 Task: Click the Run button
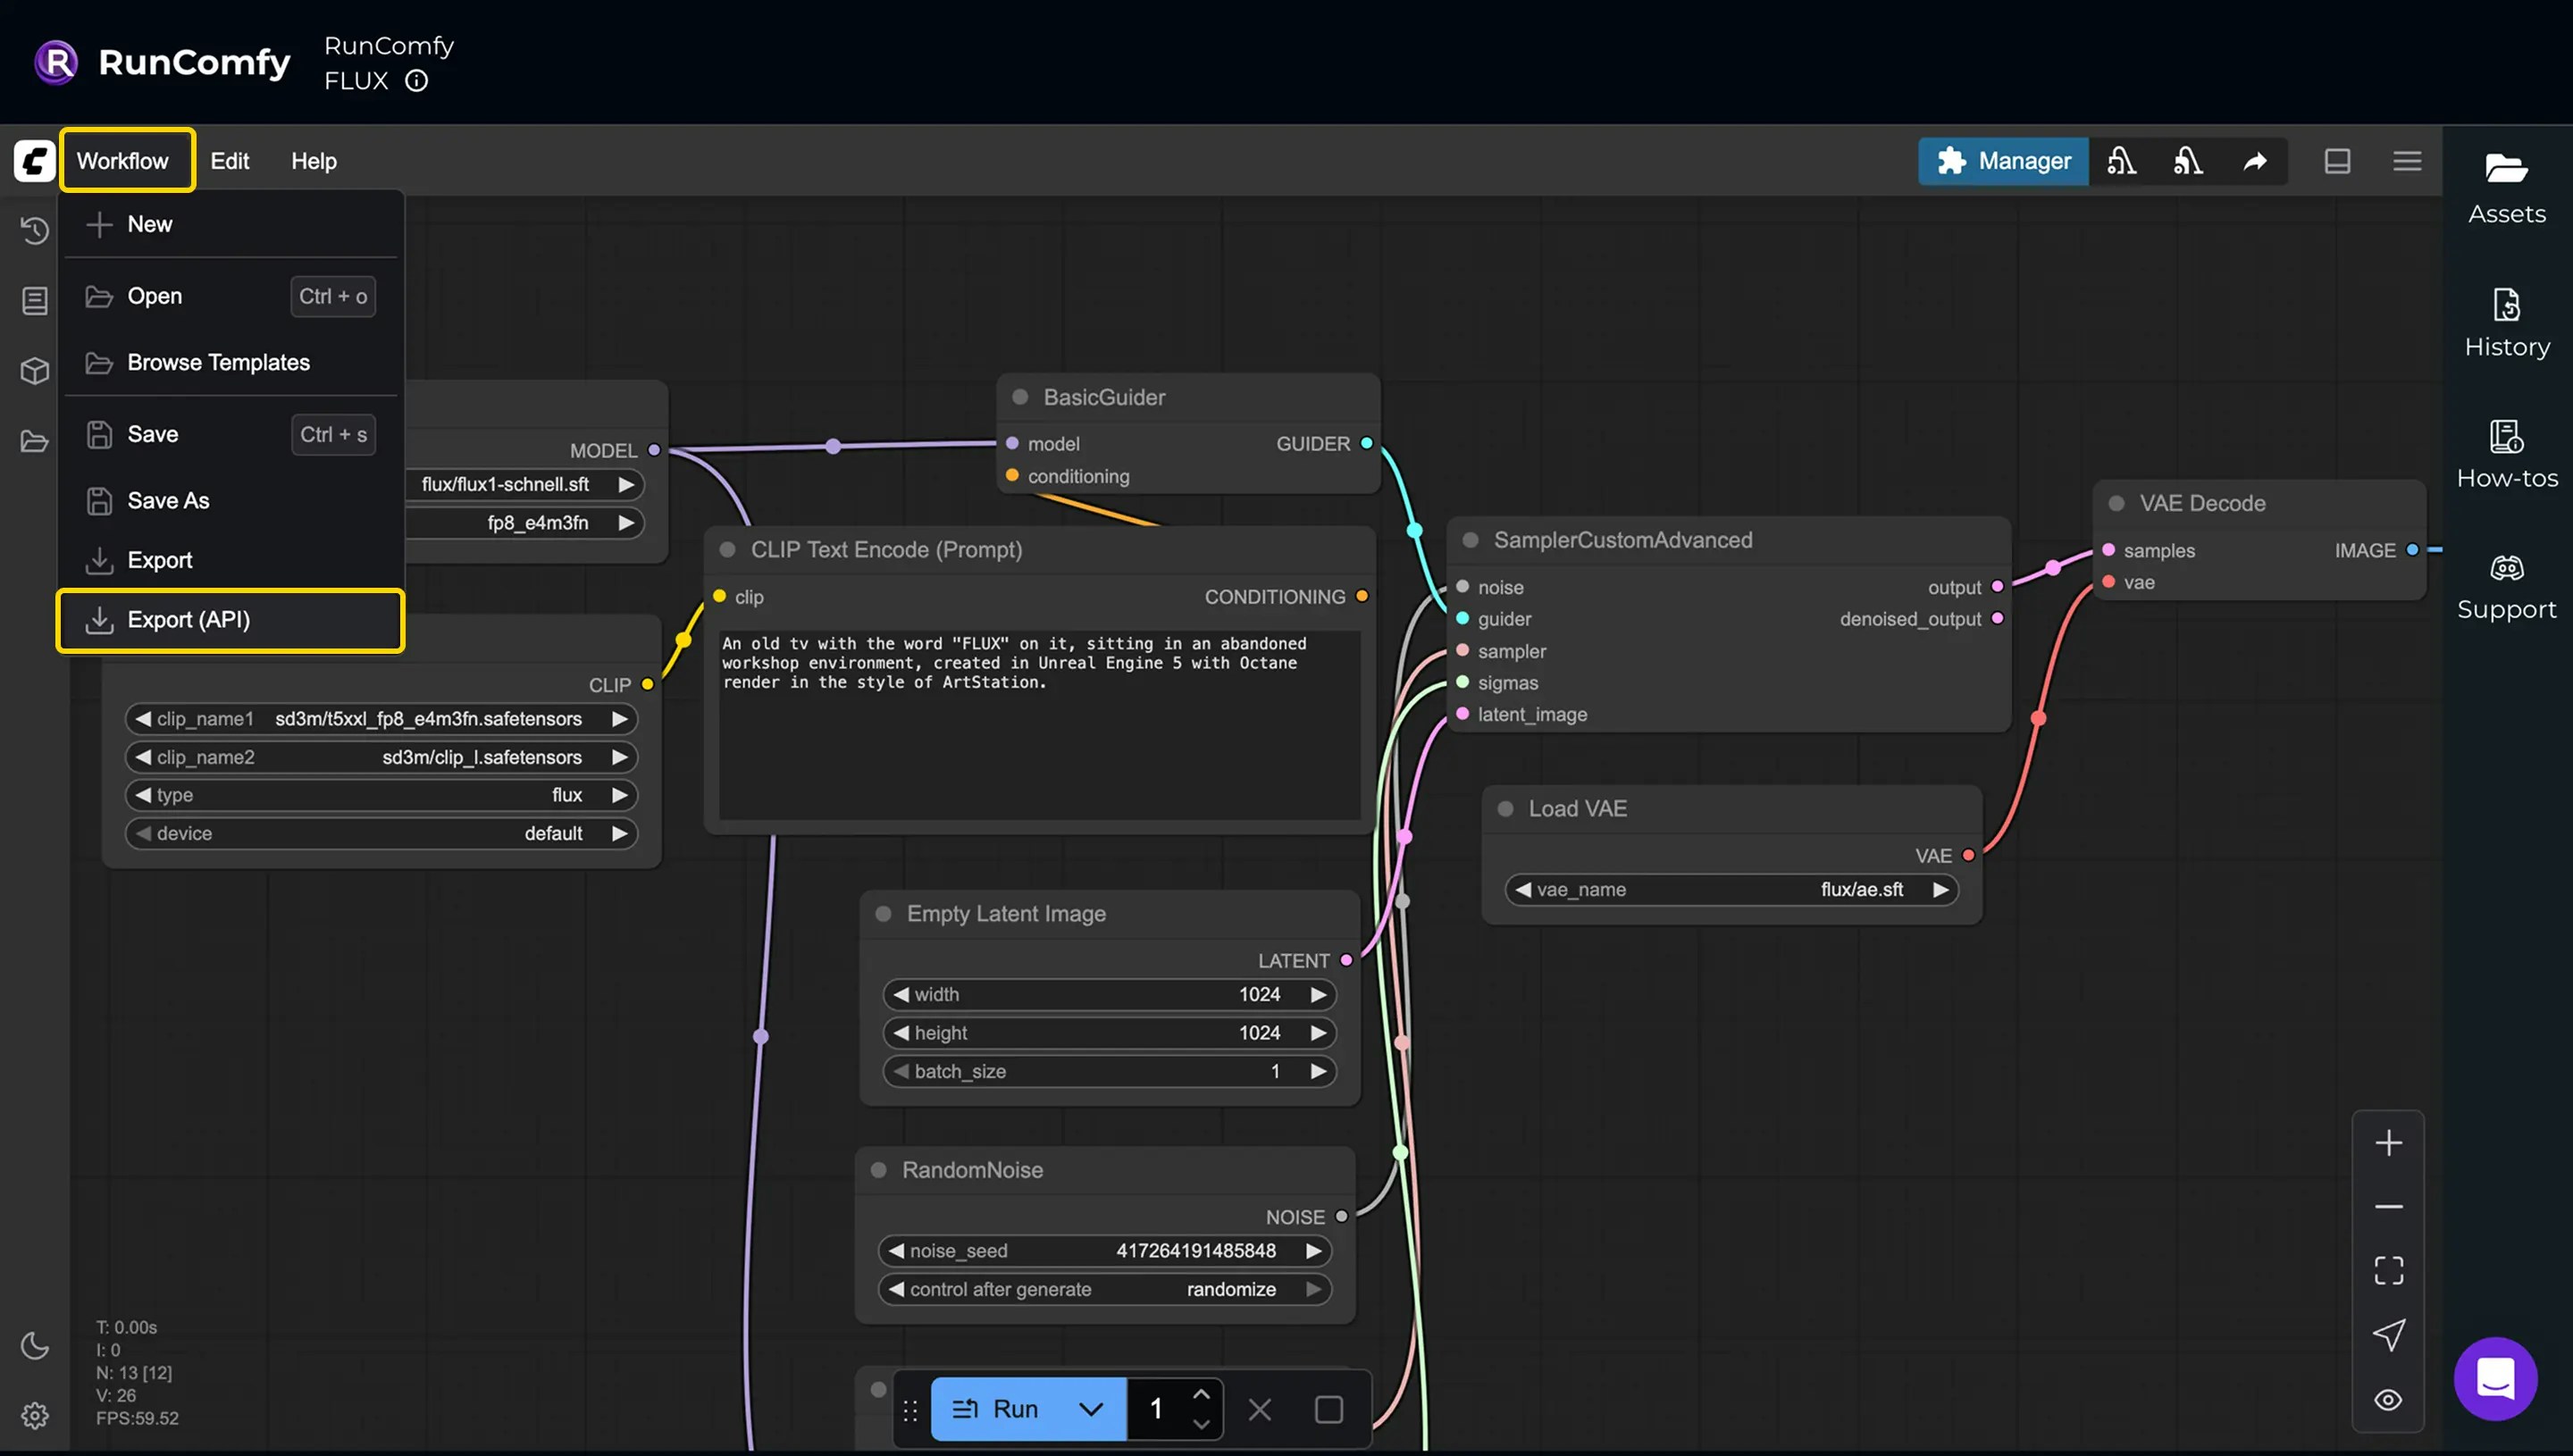tap(996, 1409)
